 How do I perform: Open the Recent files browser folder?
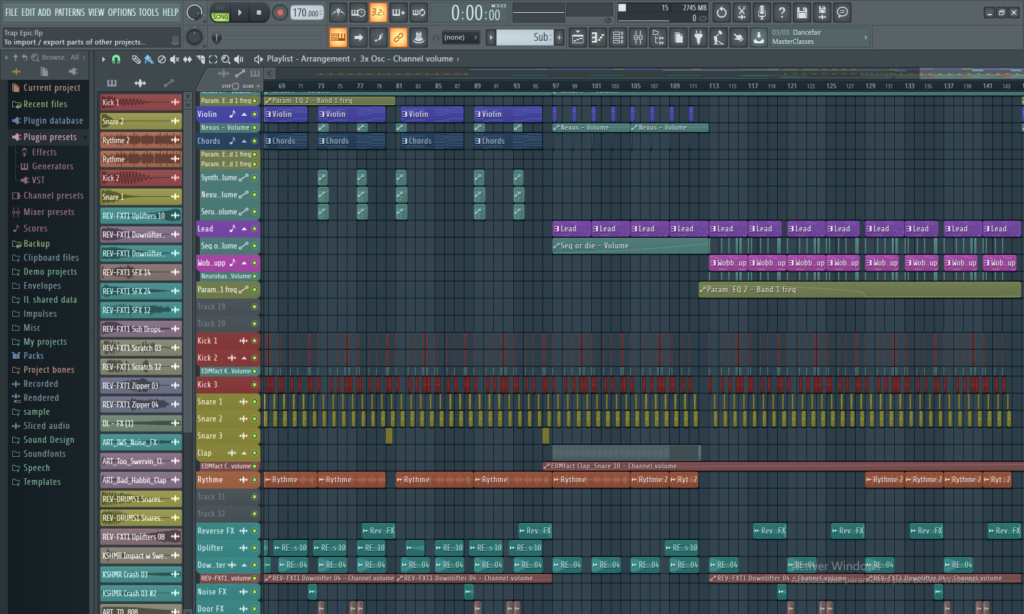click(40, 104)
